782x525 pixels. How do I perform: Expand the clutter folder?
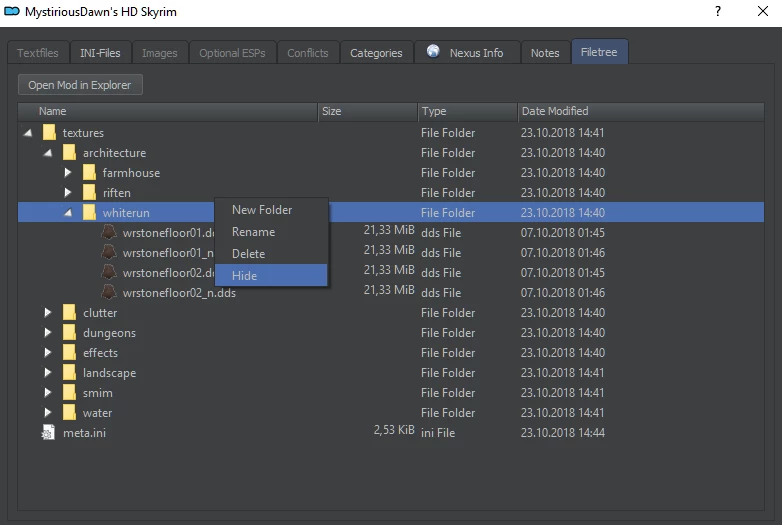tap(47, 313)
